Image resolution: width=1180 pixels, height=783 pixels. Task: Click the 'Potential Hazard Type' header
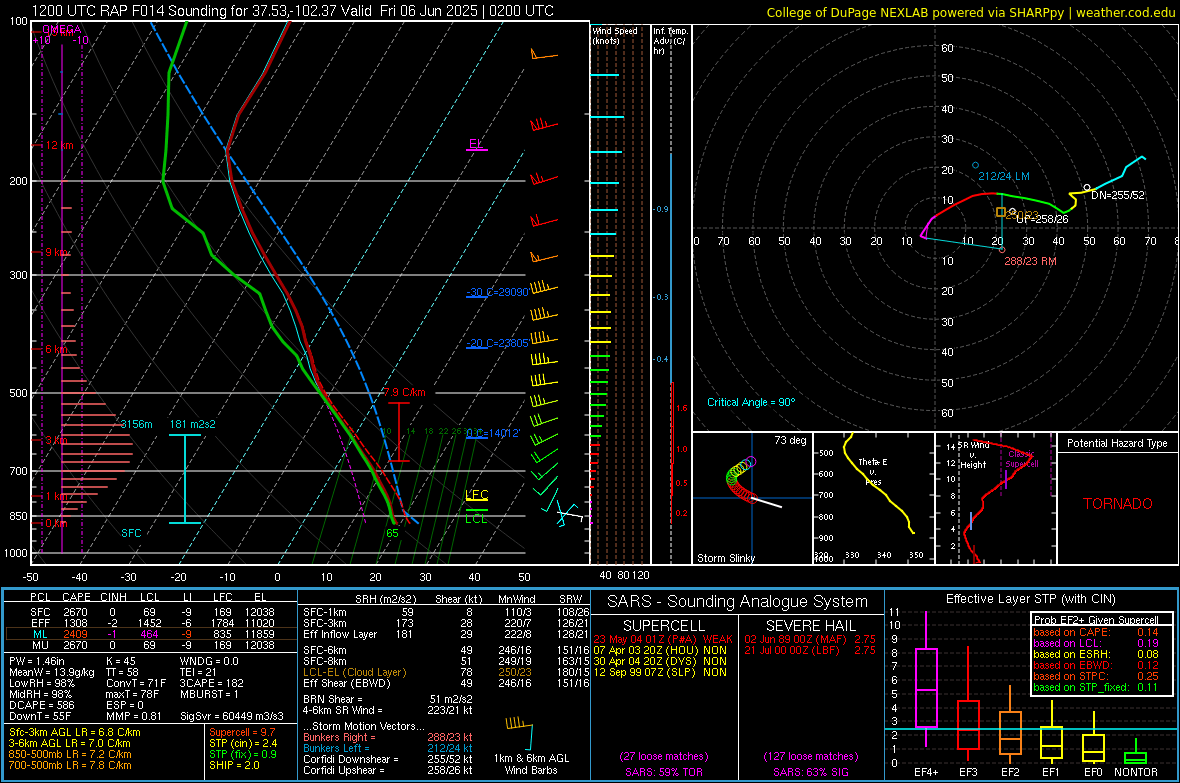1117,443
